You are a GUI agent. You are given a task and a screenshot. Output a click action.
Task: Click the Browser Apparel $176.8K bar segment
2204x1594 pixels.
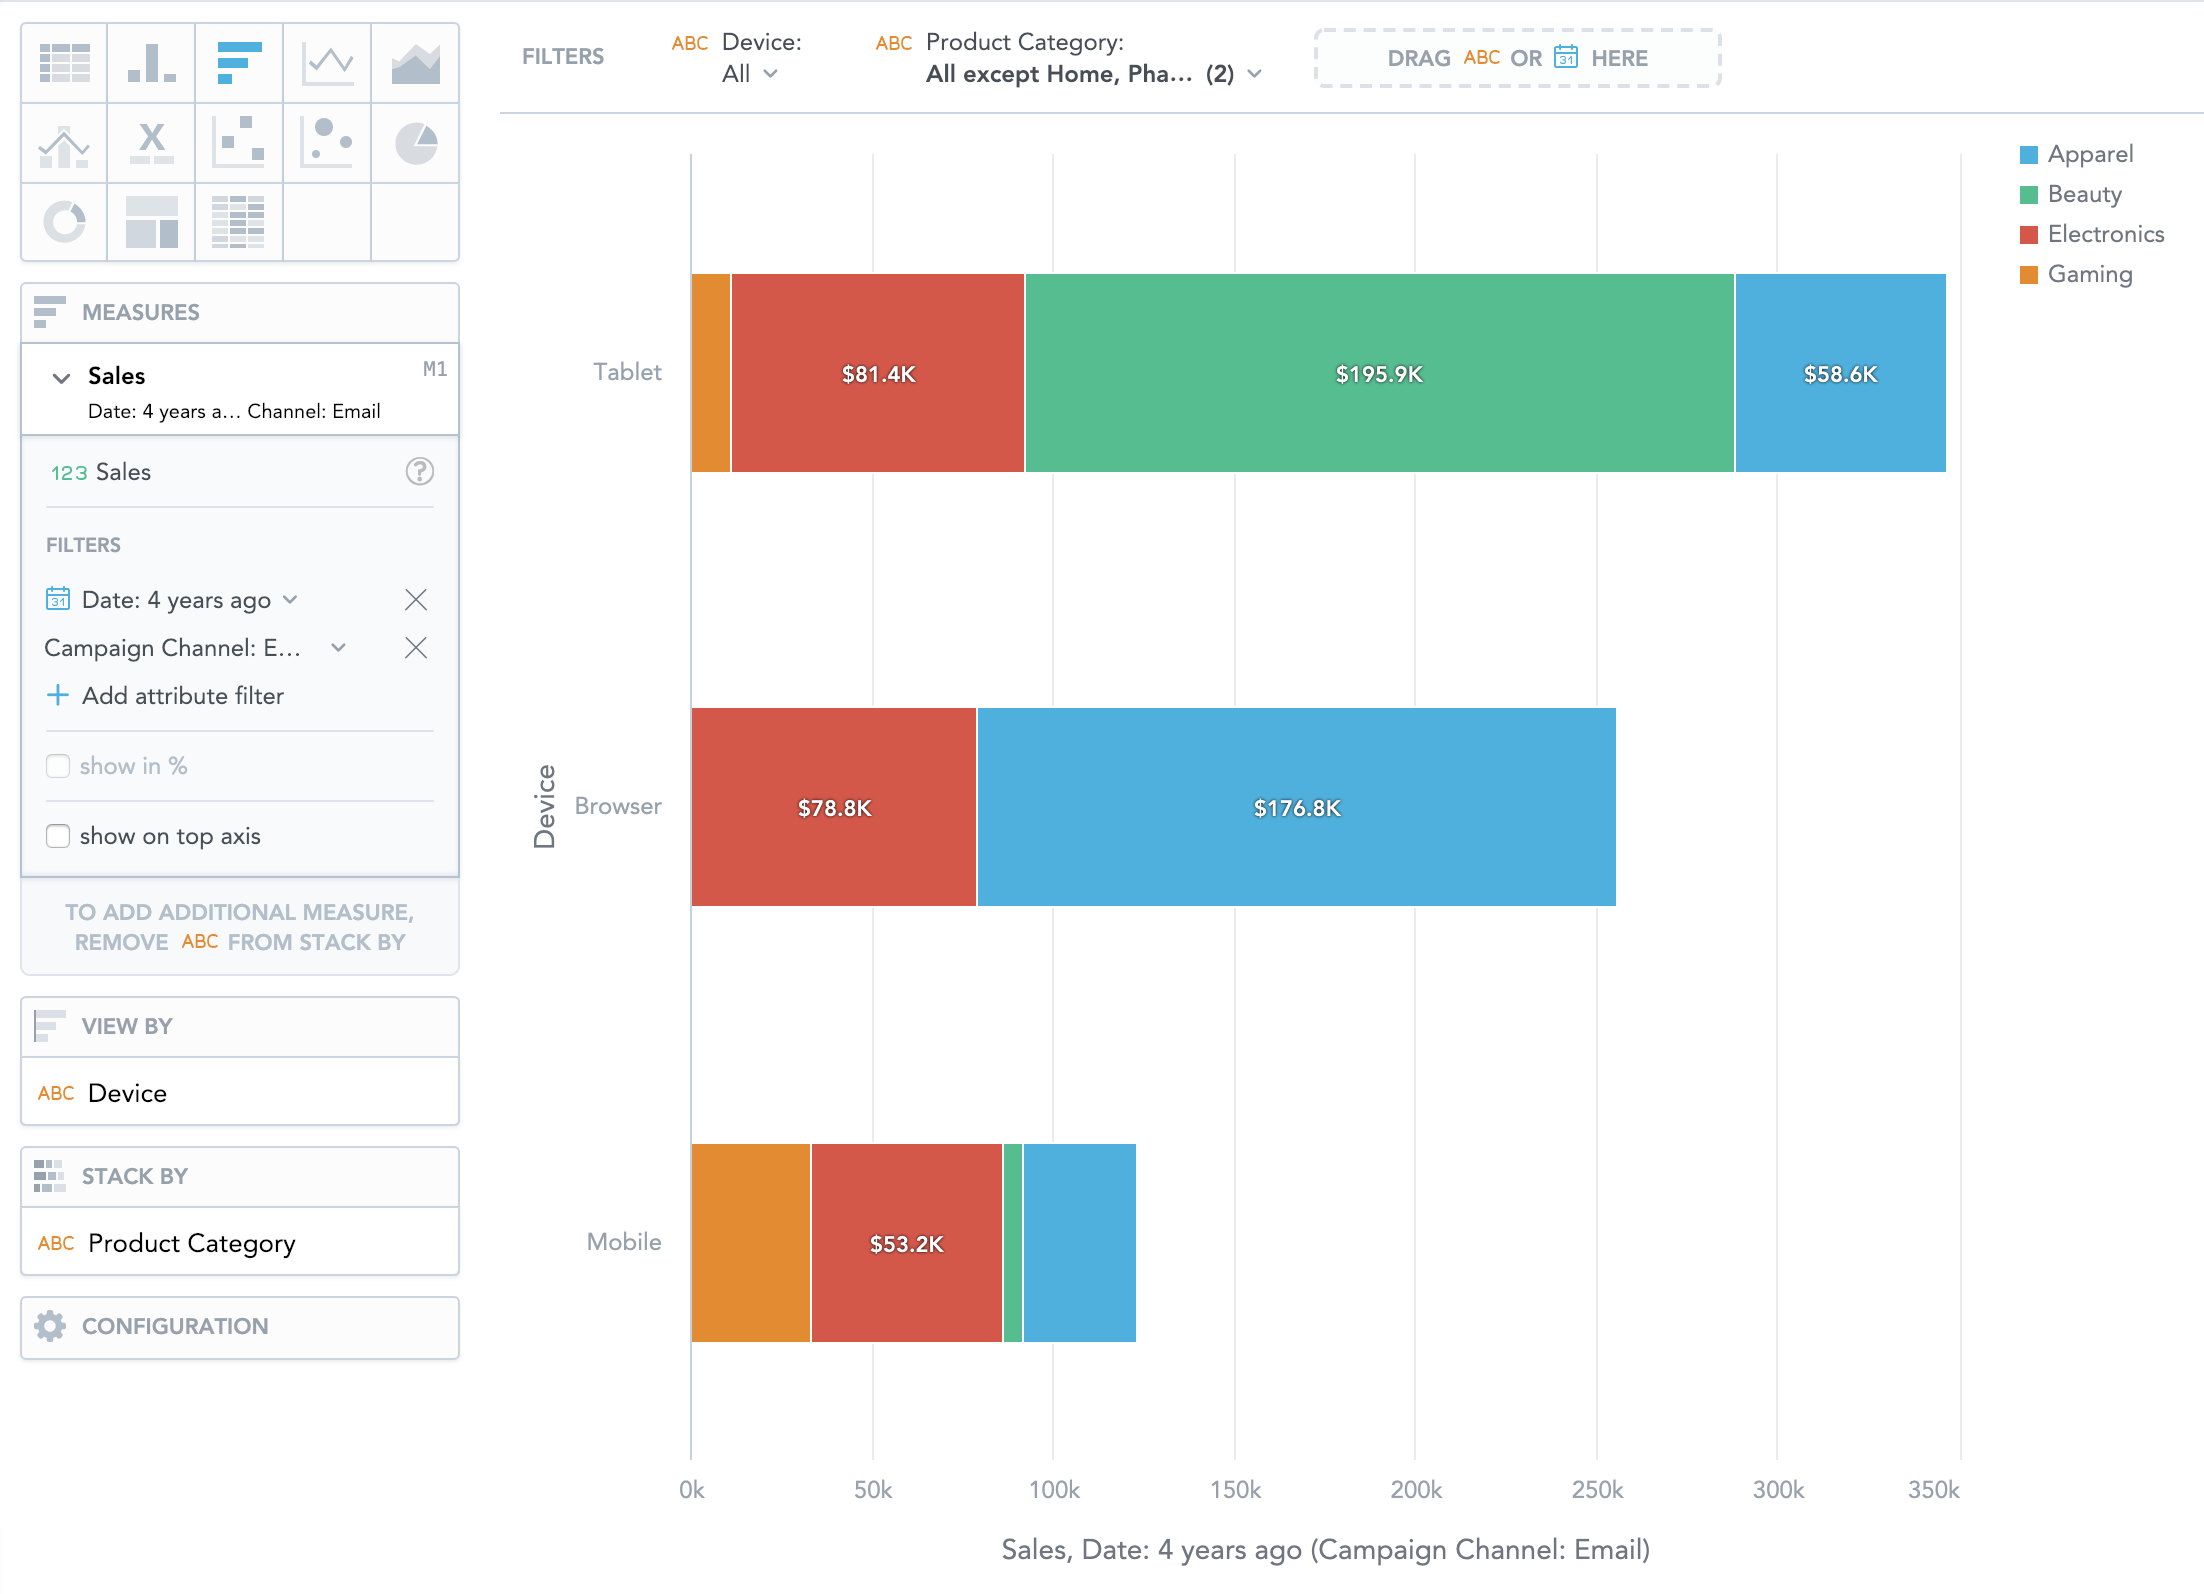coord(1296,807)
